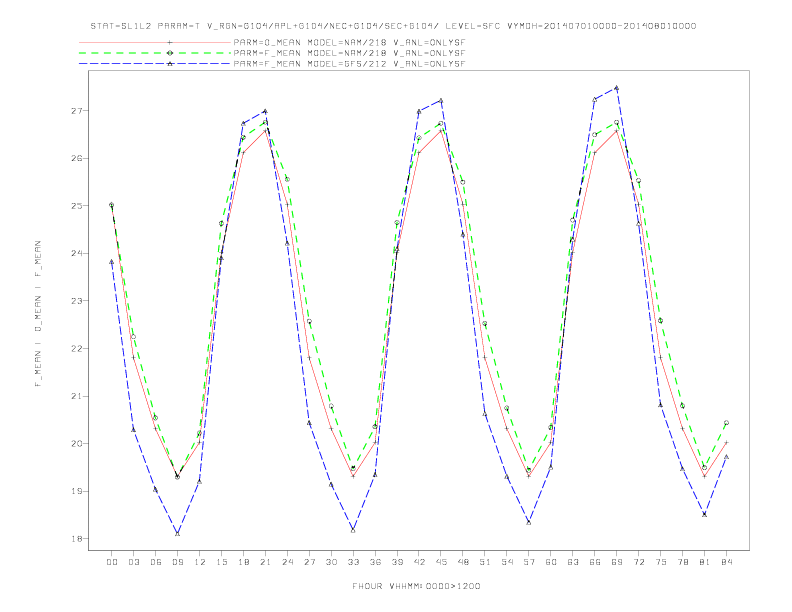This screenshot has height=612, width=792.
Task: Click x-axis forecast hour label 60
Action: click(551, 562)
